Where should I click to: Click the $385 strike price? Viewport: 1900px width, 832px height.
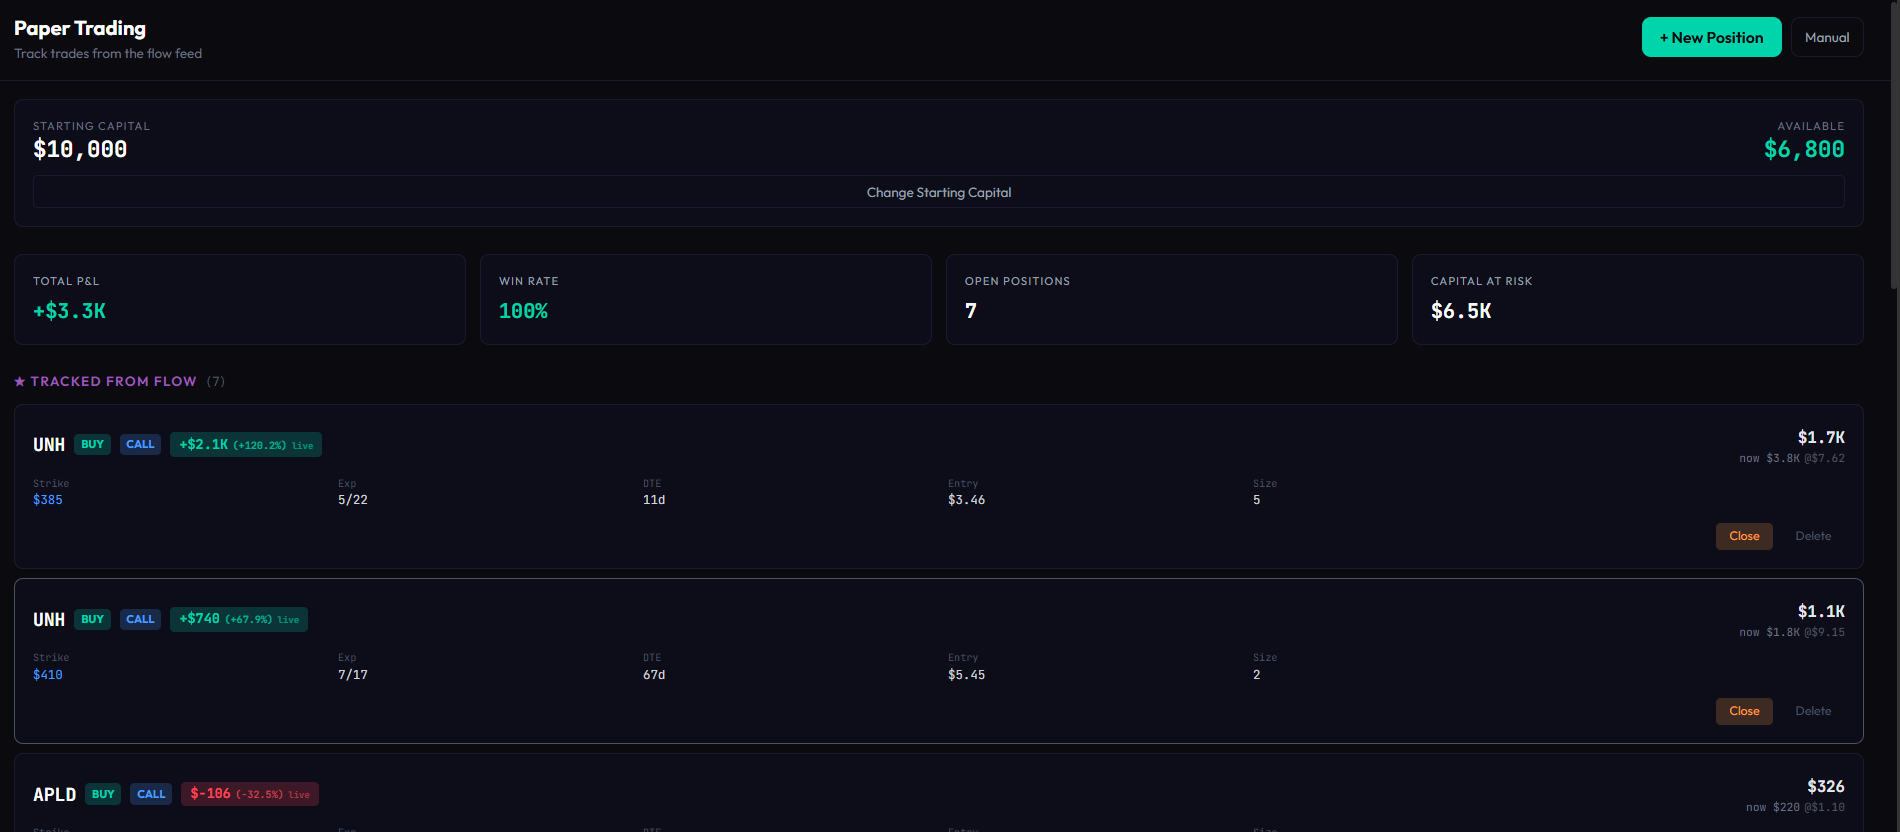pyautogui.click(x=48, y=500)
